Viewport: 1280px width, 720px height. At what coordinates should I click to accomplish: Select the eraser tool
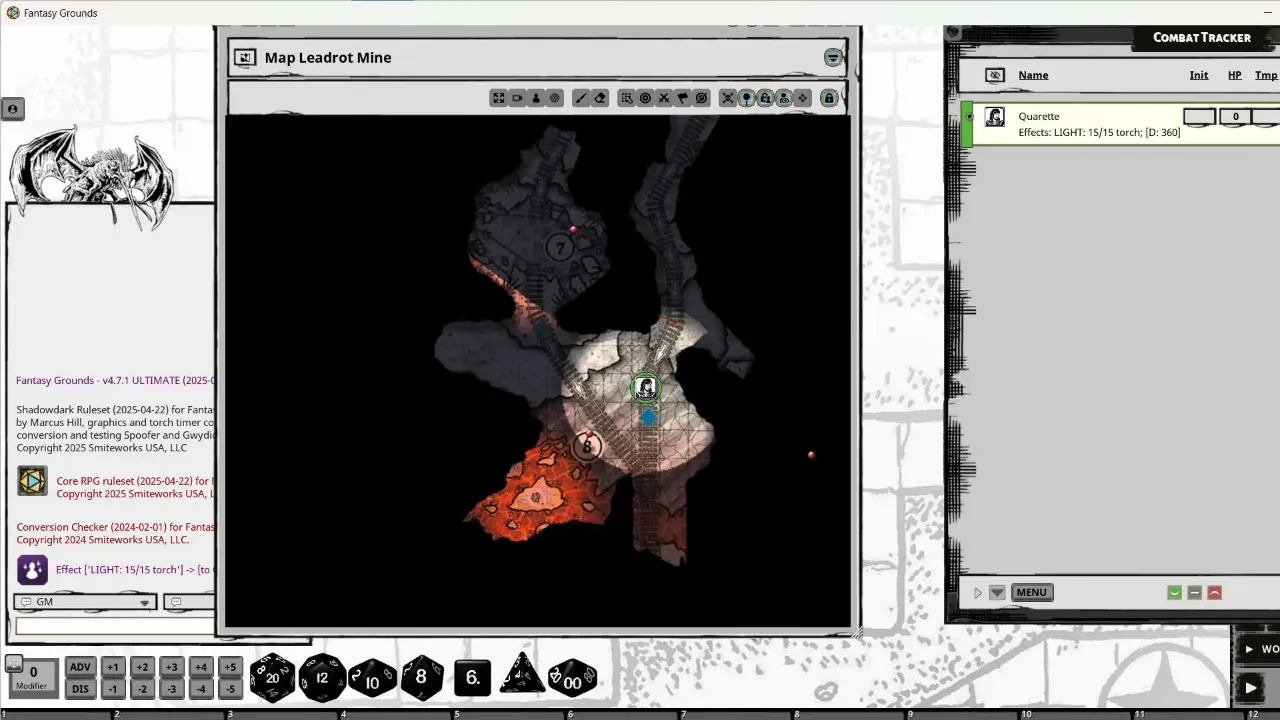click(x=600, y=98)
